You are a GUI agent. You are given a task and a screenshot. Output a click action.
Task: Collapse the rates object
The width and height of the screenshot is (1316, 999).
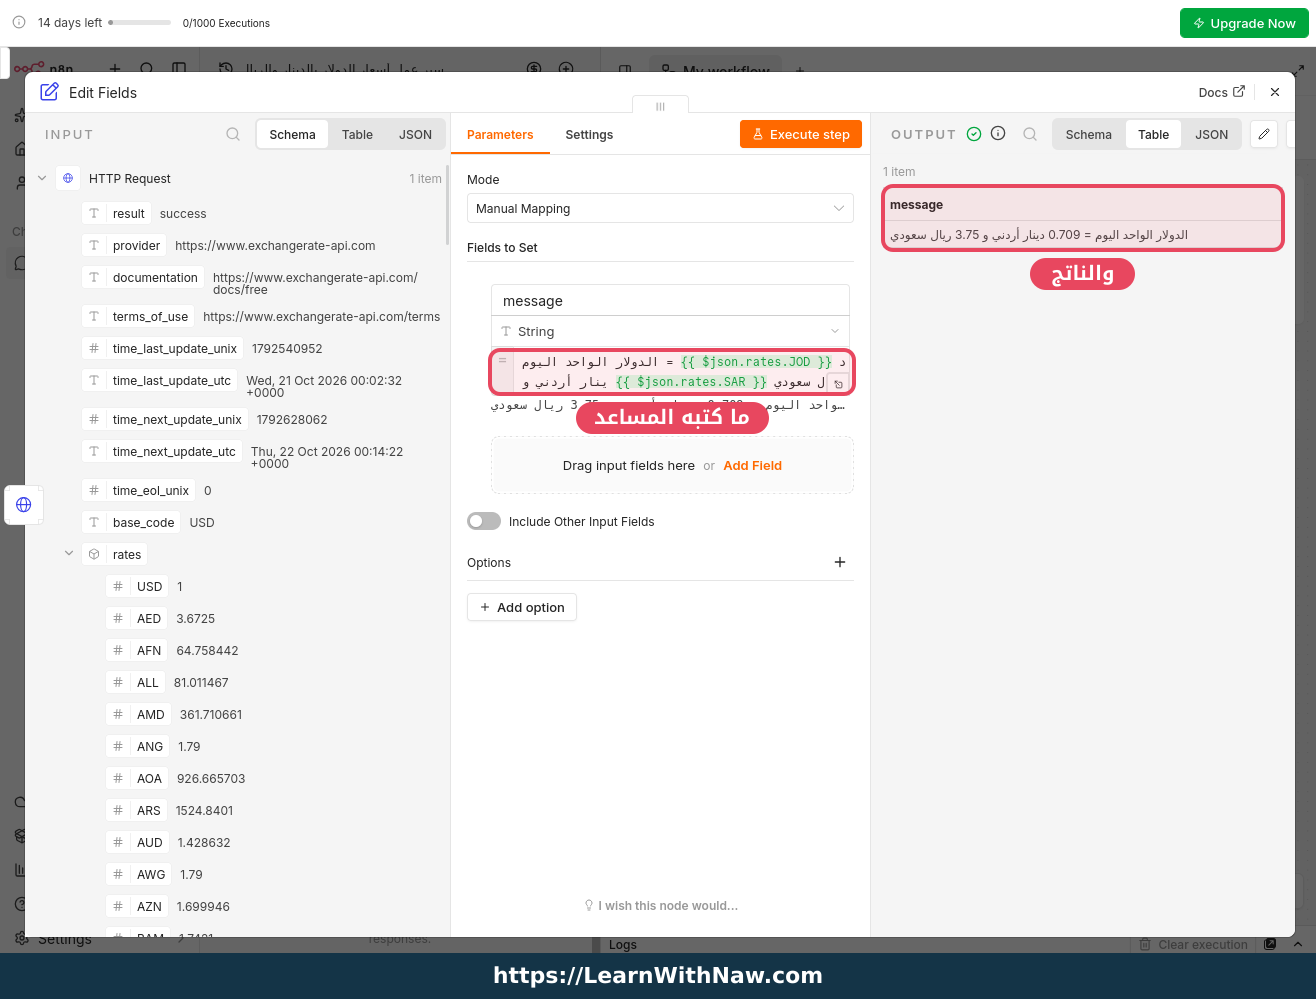tap(69, 553)
